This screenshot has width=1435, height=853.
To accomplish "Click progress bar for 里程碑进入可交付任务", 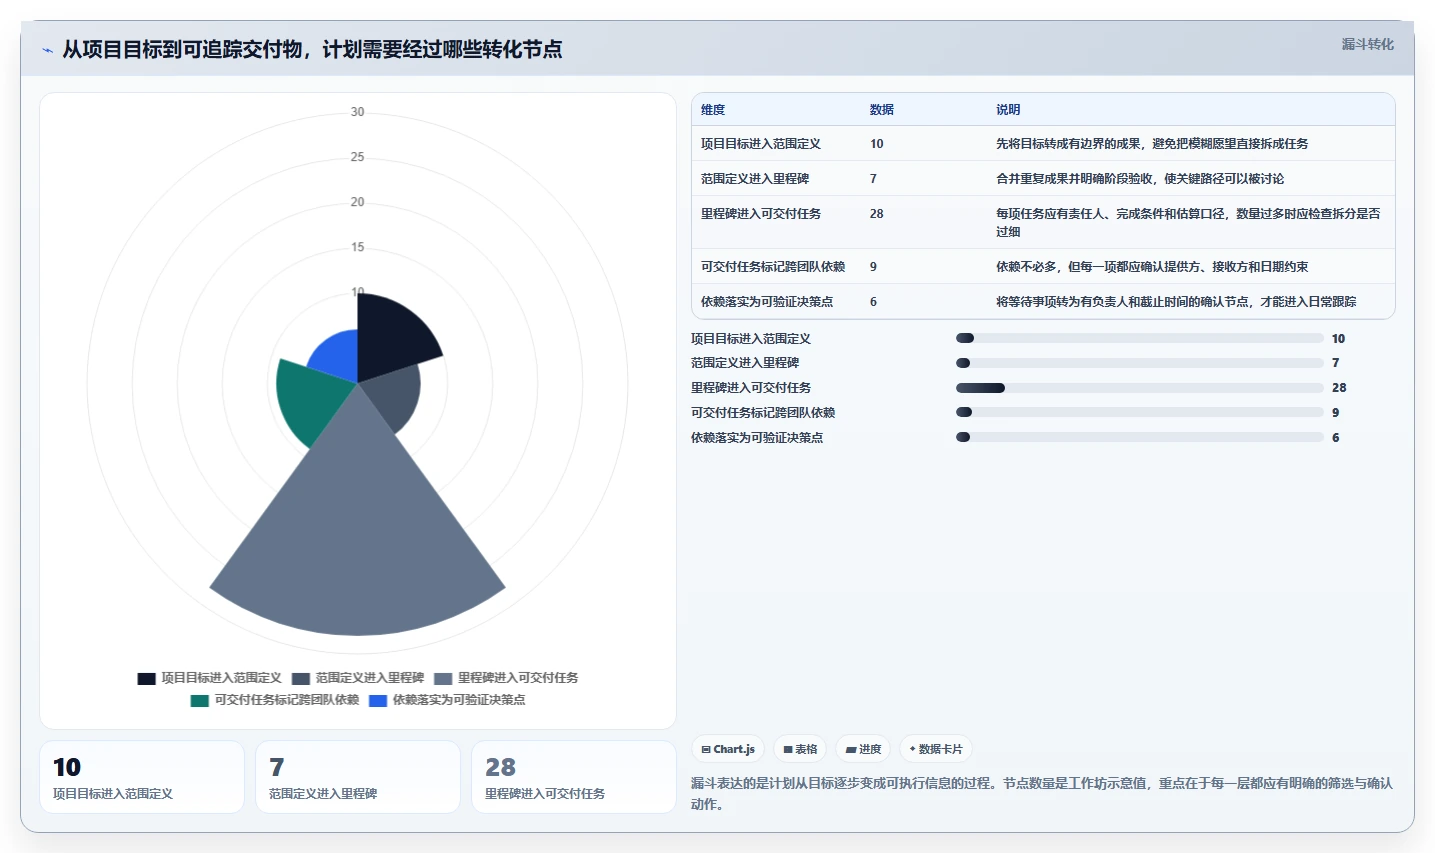I will pos(1140,388).
